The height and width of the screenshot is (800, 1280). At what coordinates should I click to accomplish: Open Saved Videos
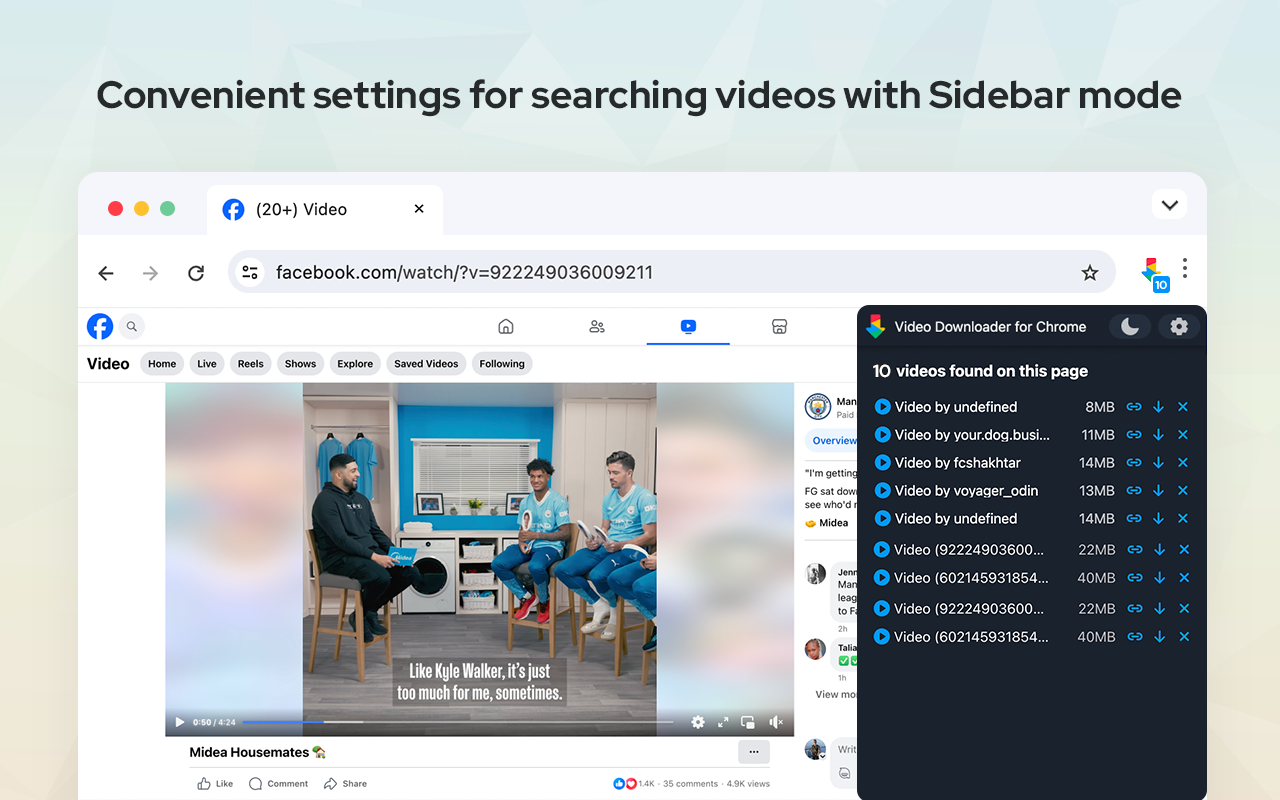pyautogui.click(x=426, y=364)
